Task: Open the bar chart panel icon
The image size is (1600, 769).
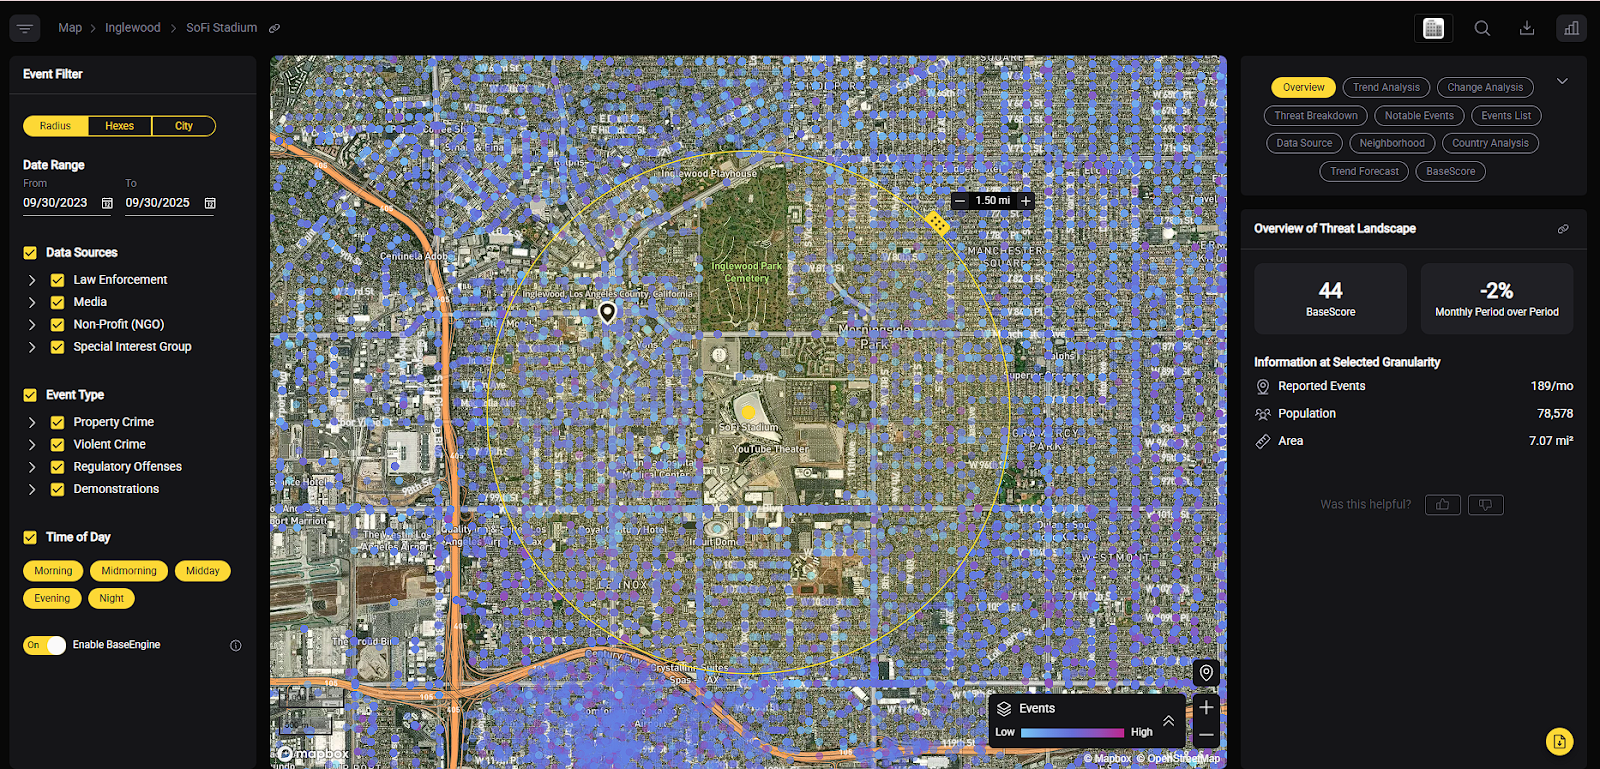Action: [1571, 28]
